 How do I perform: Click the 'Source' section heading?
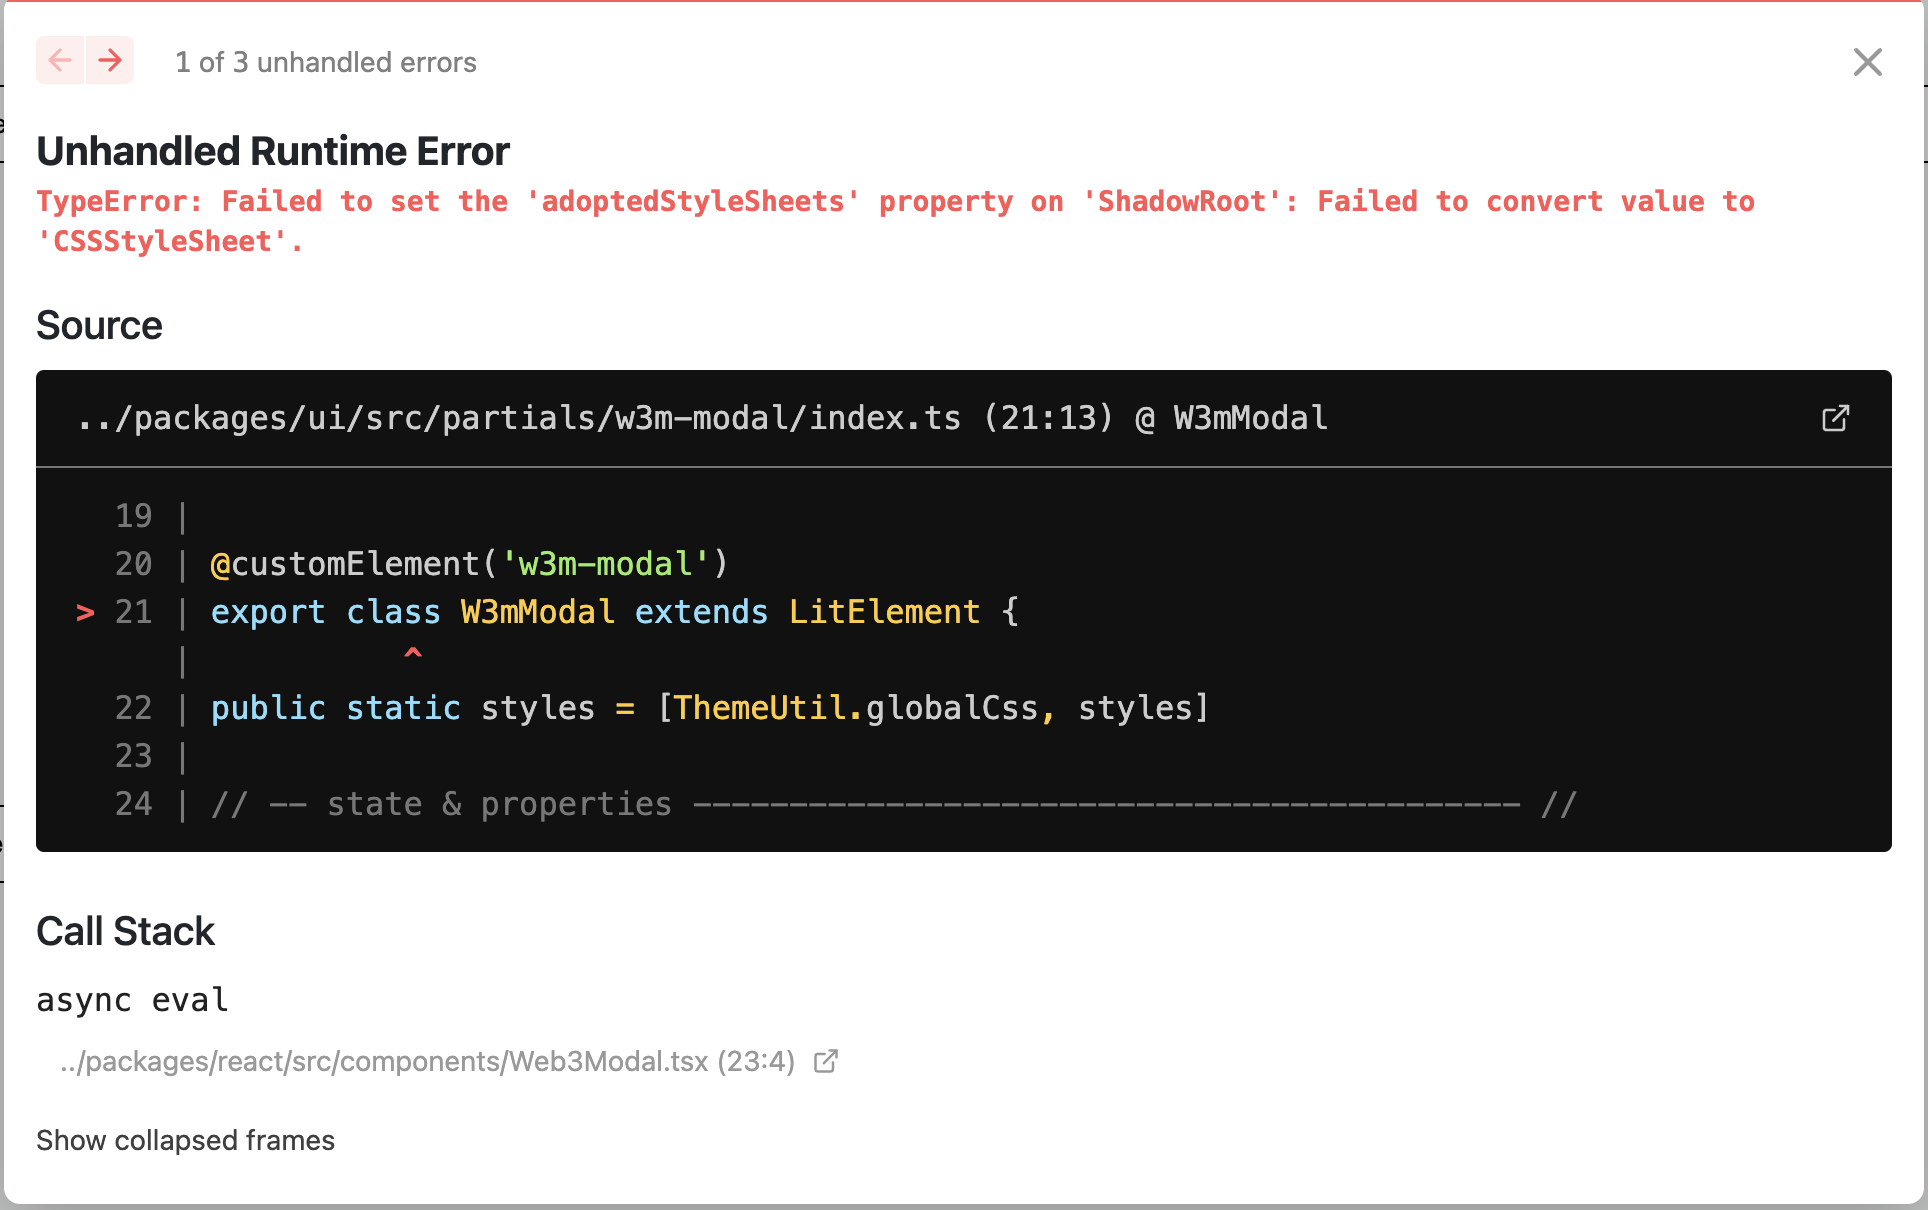click(99, 324)
